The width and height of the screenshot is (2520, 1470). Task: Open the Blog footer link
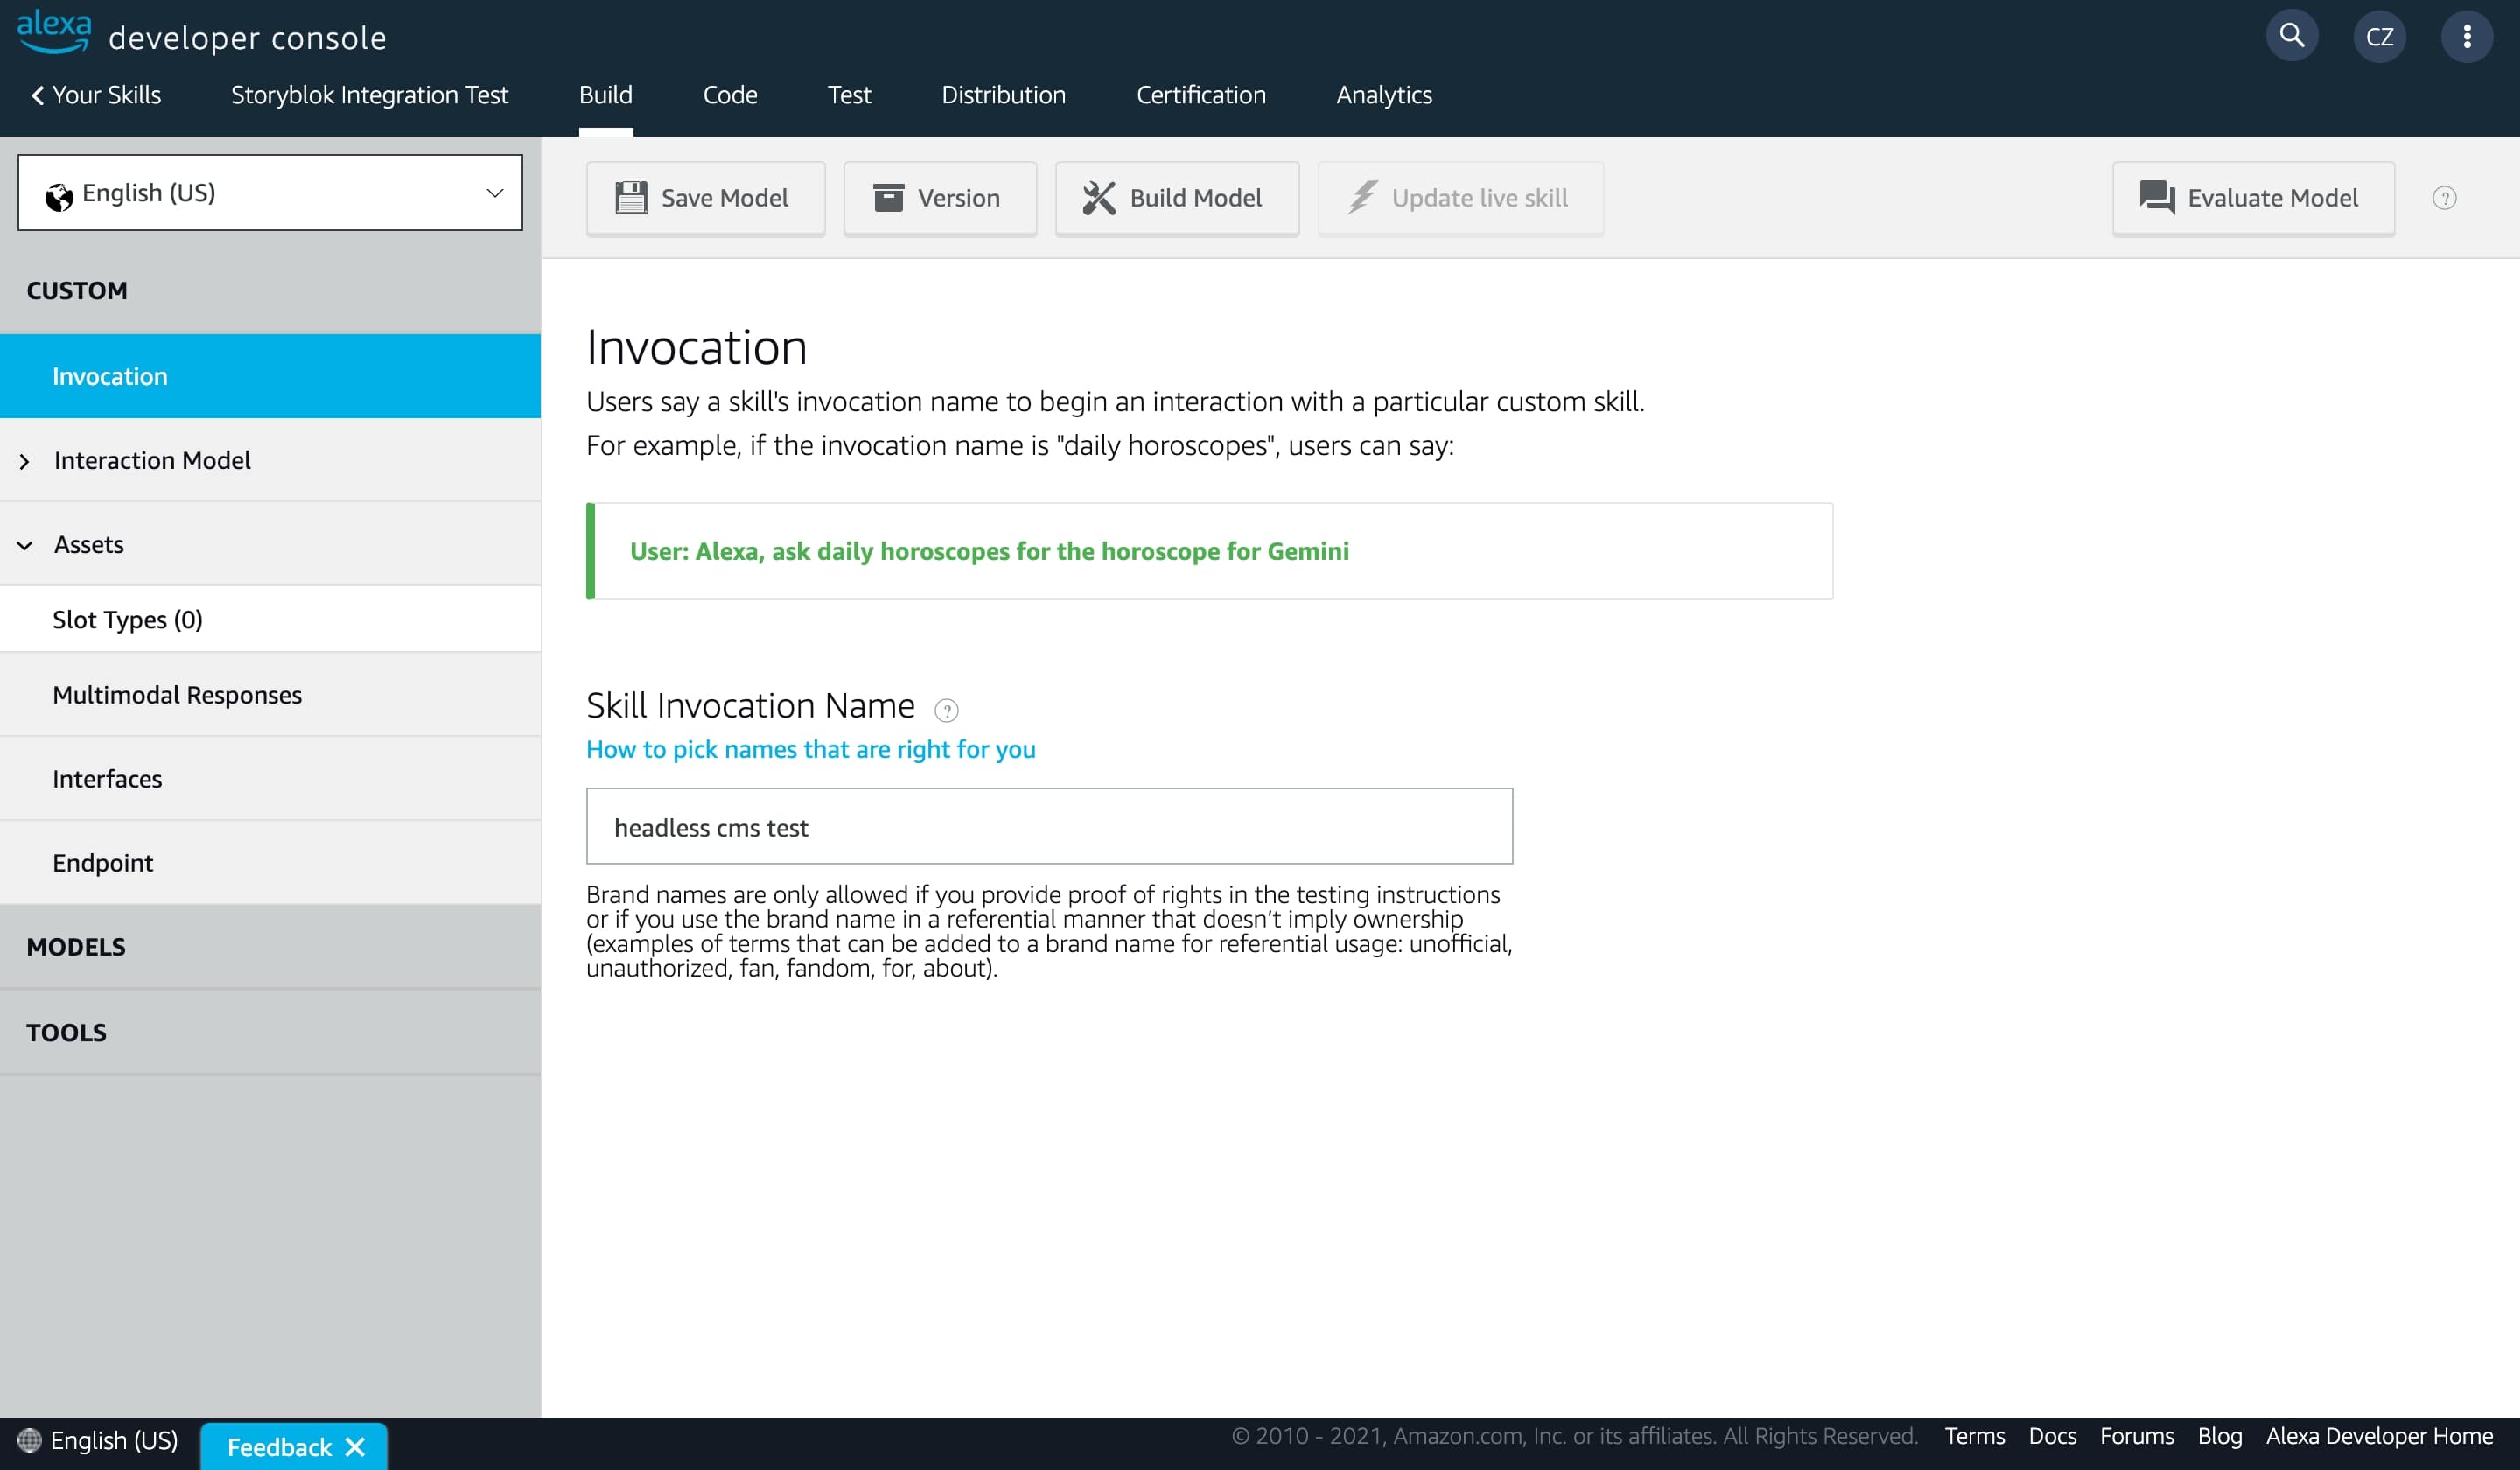point(2219,1437)
